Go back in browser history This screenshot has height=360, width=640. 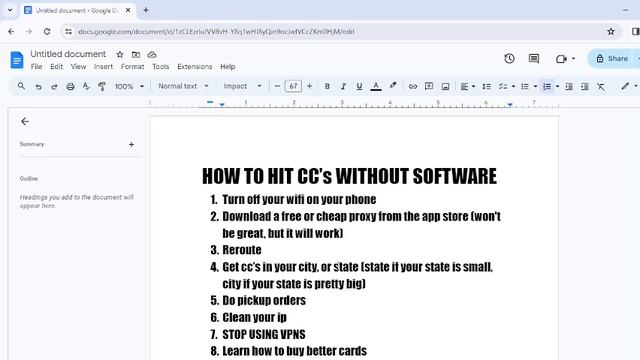point(11,31)
